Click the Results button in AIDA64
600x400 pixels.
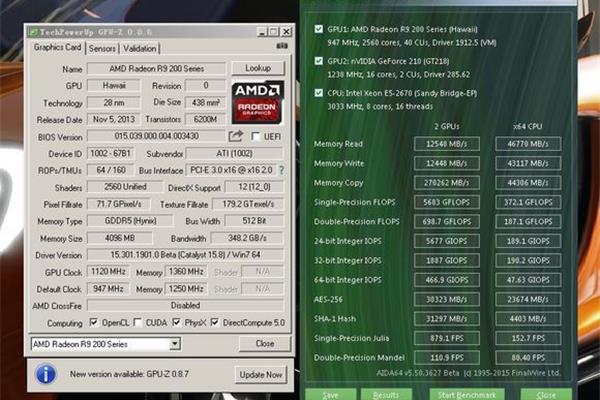tap(386, 395)
